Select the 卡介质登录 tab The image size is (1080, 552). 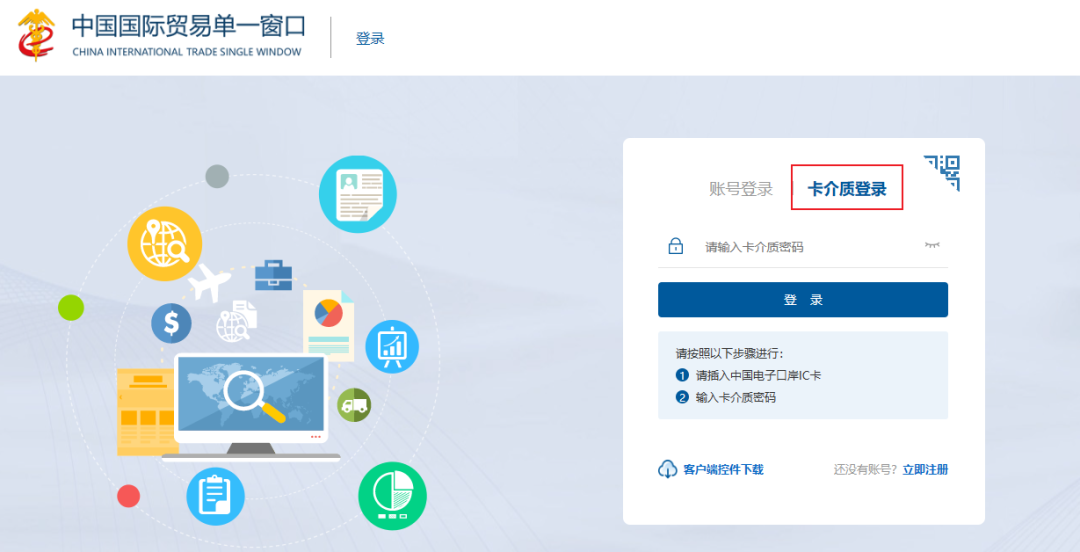[847, 189]
